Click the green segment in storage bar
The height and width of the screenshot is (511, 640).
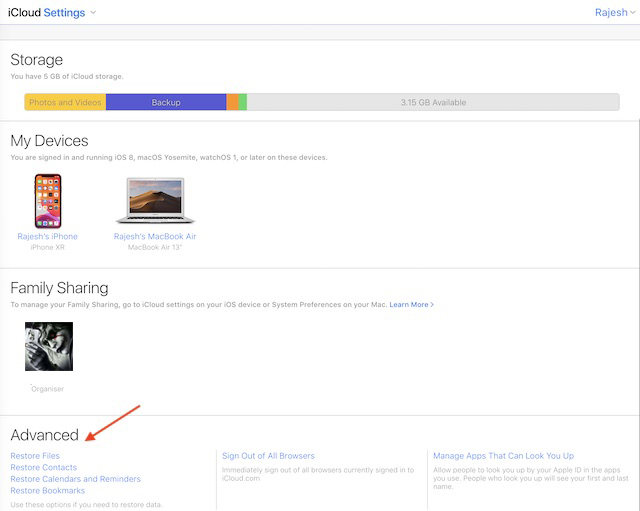click(x=243, y=102)
